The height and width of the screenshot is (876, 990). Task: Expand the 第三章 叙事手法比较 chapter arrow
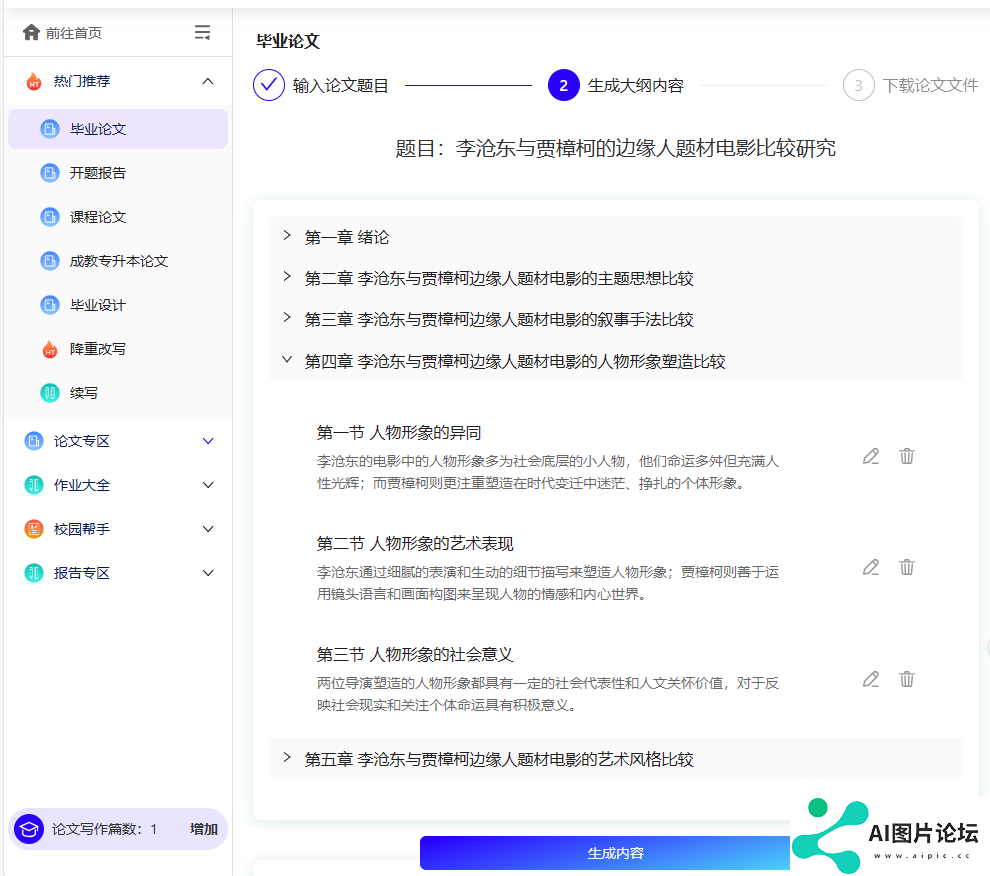click(x=287, y=318)
